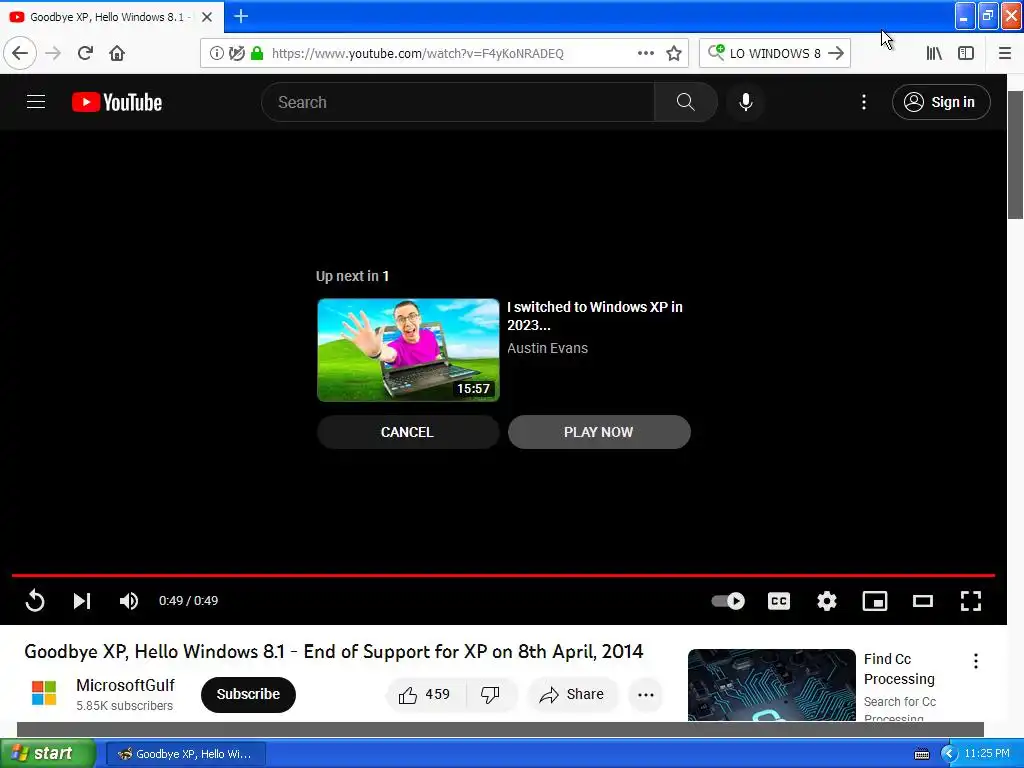1024x768 pixels.
Task: Bookmark this page with the star icon
Action: (x=674, y=53)
